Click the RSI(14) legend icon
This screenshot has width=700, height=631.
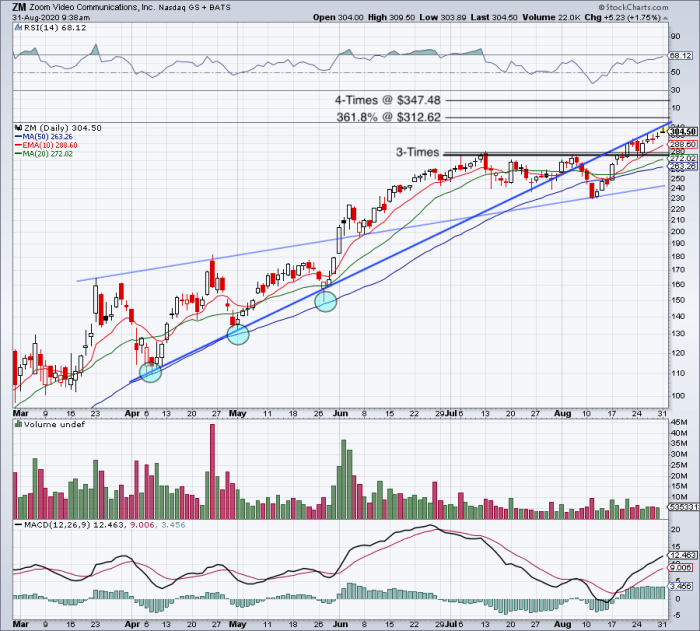coord(18,28)
